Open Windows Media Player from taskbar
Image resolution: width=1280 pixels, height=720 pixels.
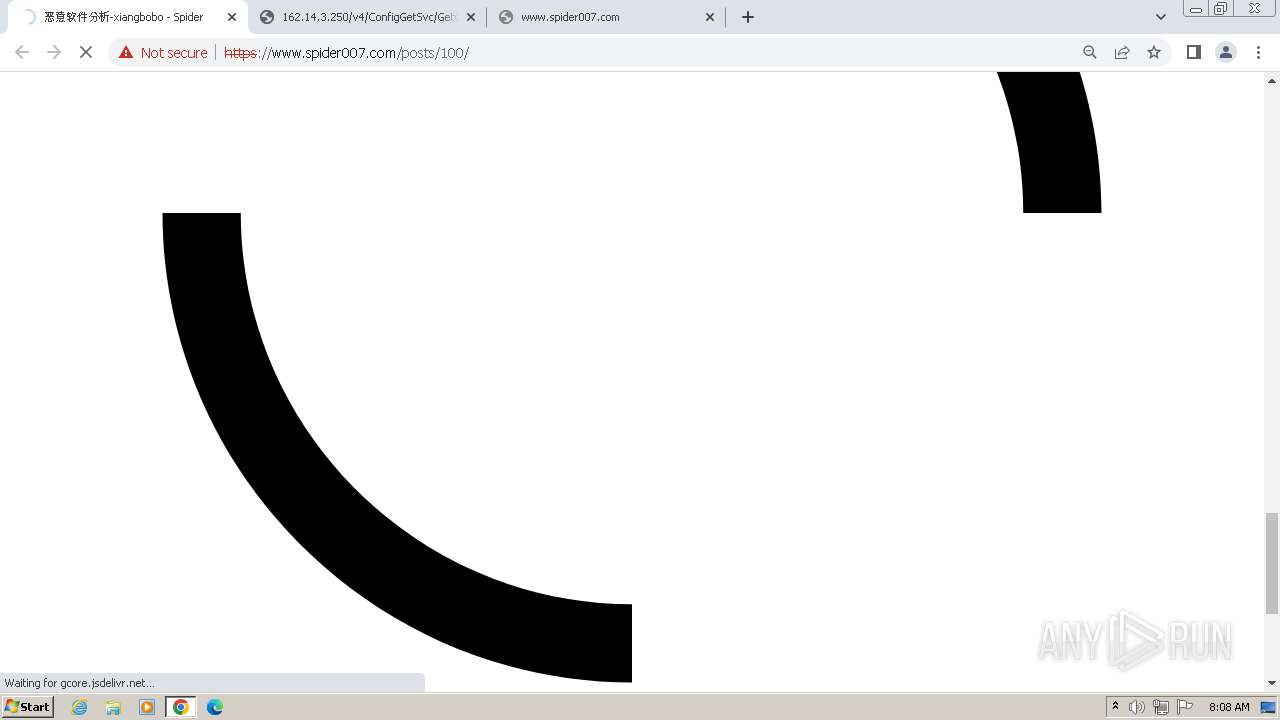pyautogui.click(x=147, y=707)
